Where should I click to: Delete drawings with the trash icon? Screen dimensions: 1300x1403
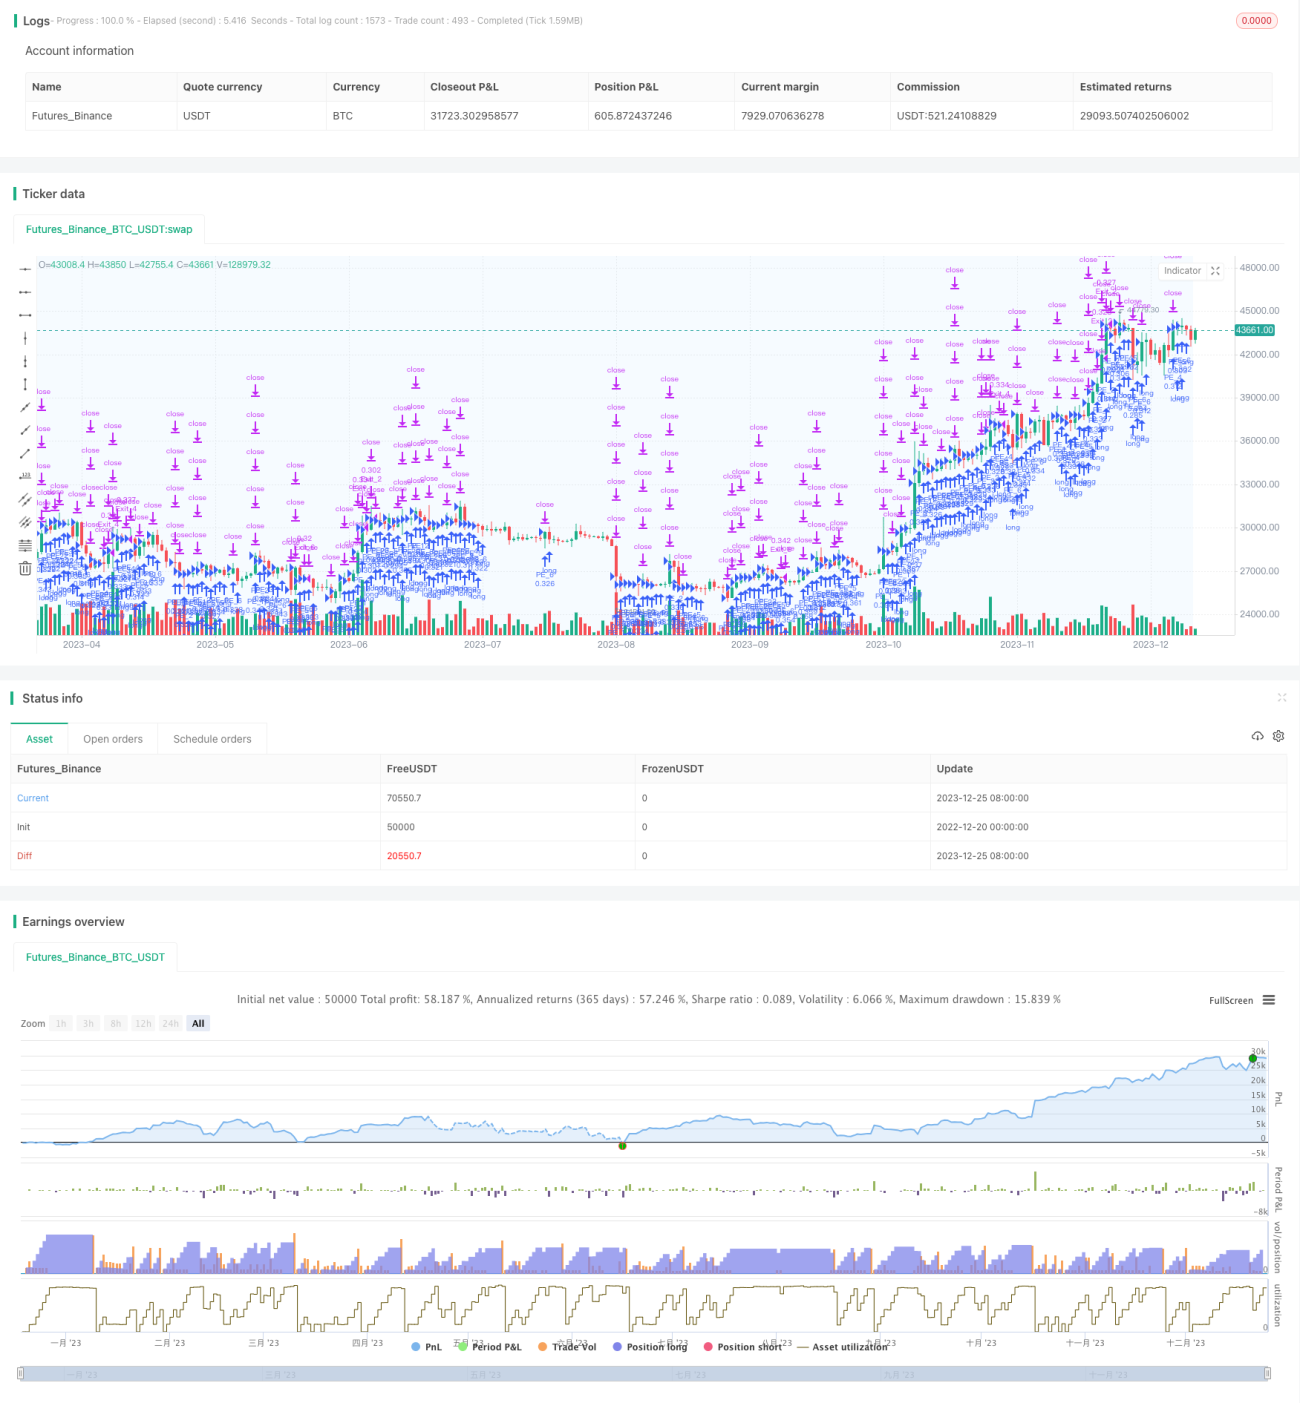point(25,568)
